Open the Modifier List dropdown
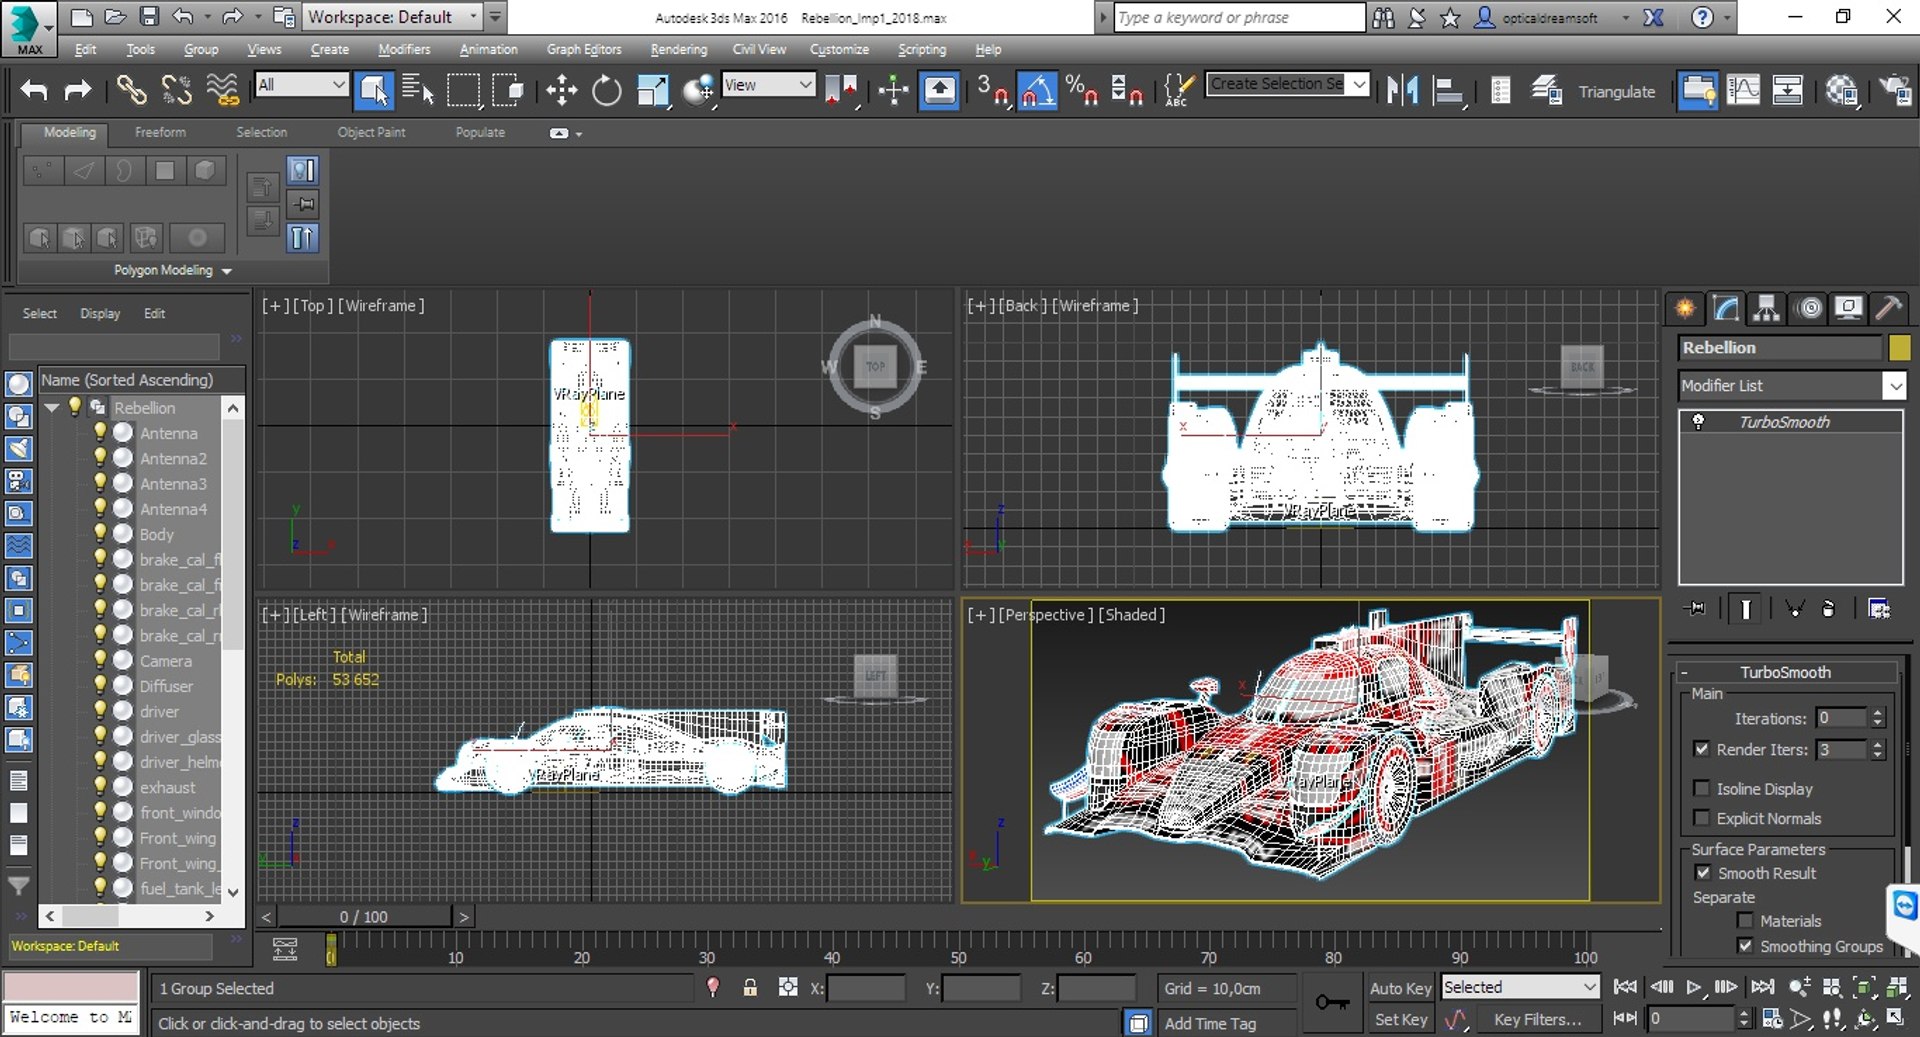1920x1037 pixels. click(x=1792, y=386)
